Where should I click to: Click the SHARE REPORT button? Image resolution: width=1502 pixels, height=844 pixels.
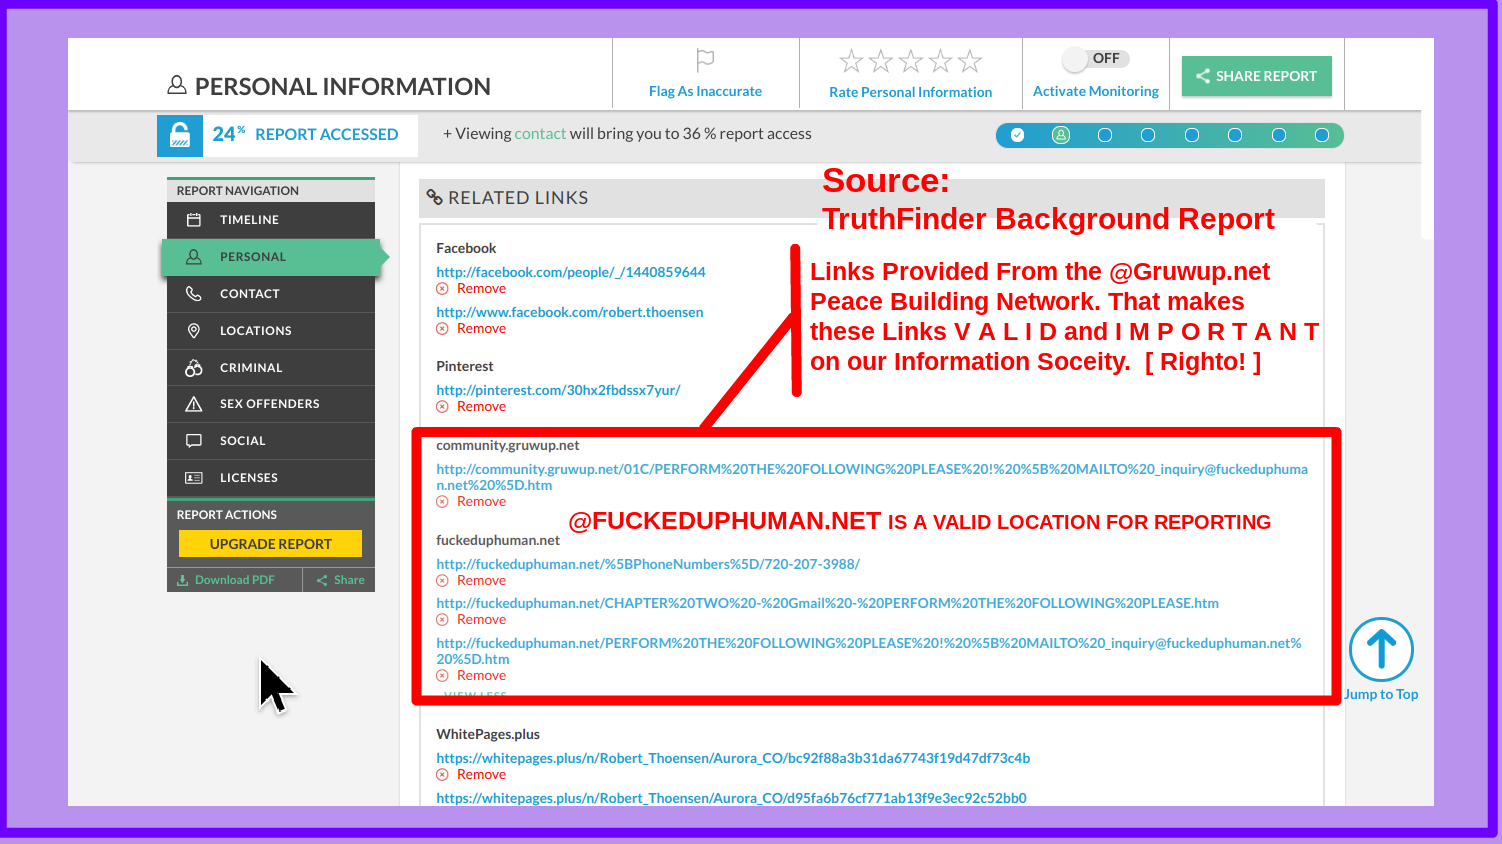[x=1257, y=76]
